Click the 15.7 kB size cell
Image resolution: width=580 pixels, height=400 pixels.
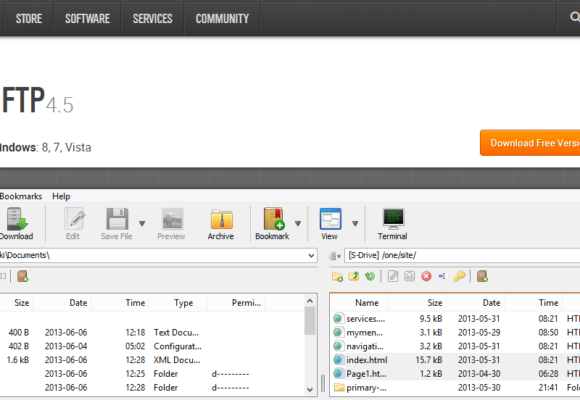point(429,360)
